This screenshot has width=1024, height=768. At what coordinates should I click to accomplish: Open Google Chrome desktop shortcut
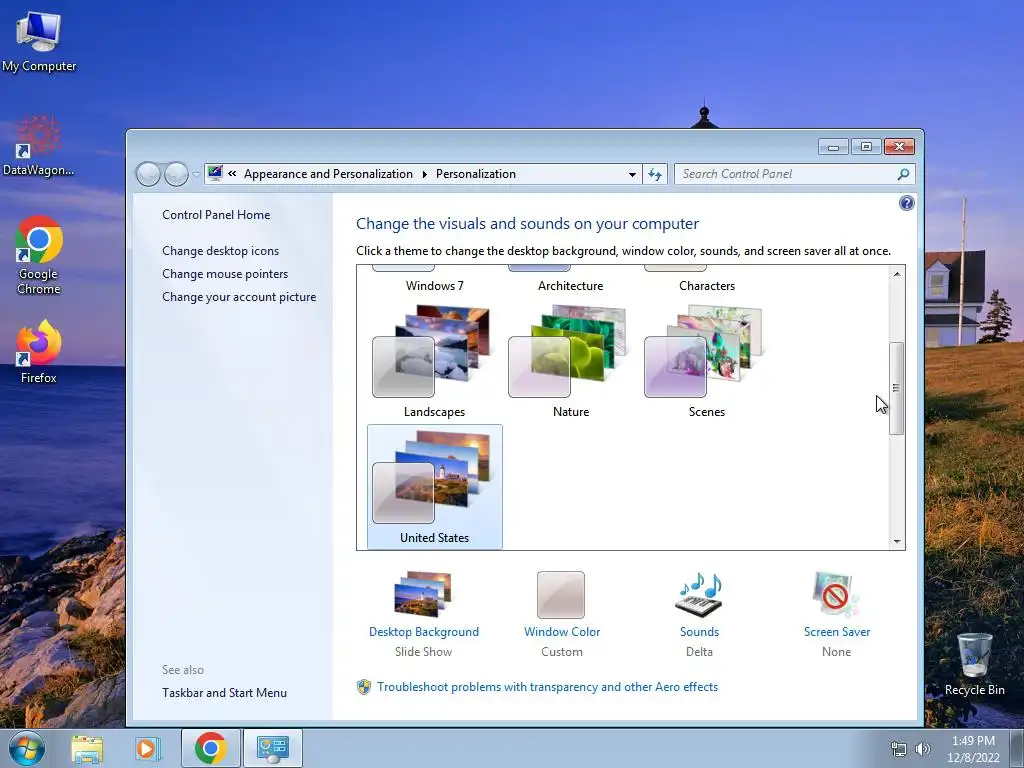(x=39, y=255)
